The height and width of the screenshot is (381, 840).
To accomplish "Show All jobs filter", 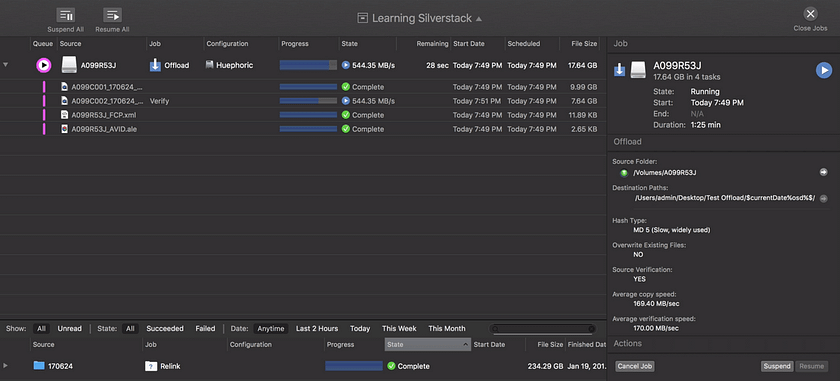I will click(x=41, y=328).
